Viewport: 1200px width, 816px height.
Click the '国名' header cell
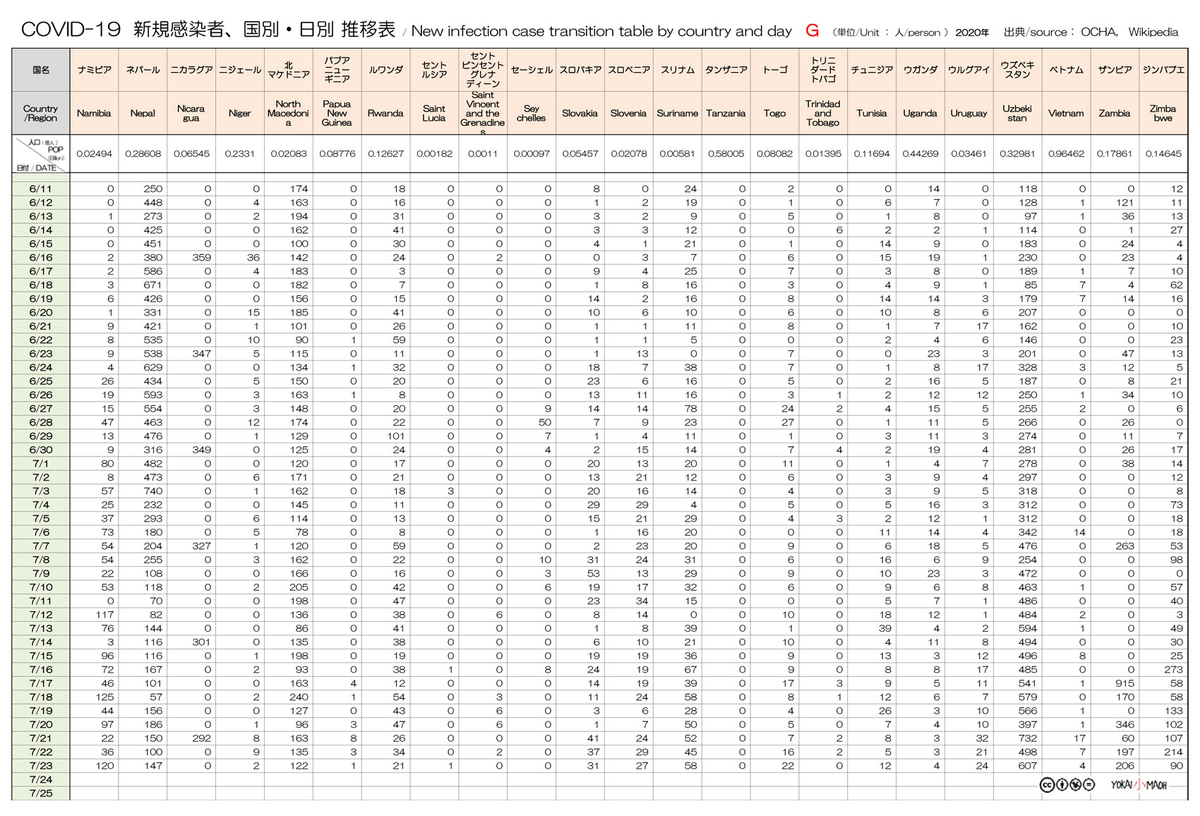41,71
